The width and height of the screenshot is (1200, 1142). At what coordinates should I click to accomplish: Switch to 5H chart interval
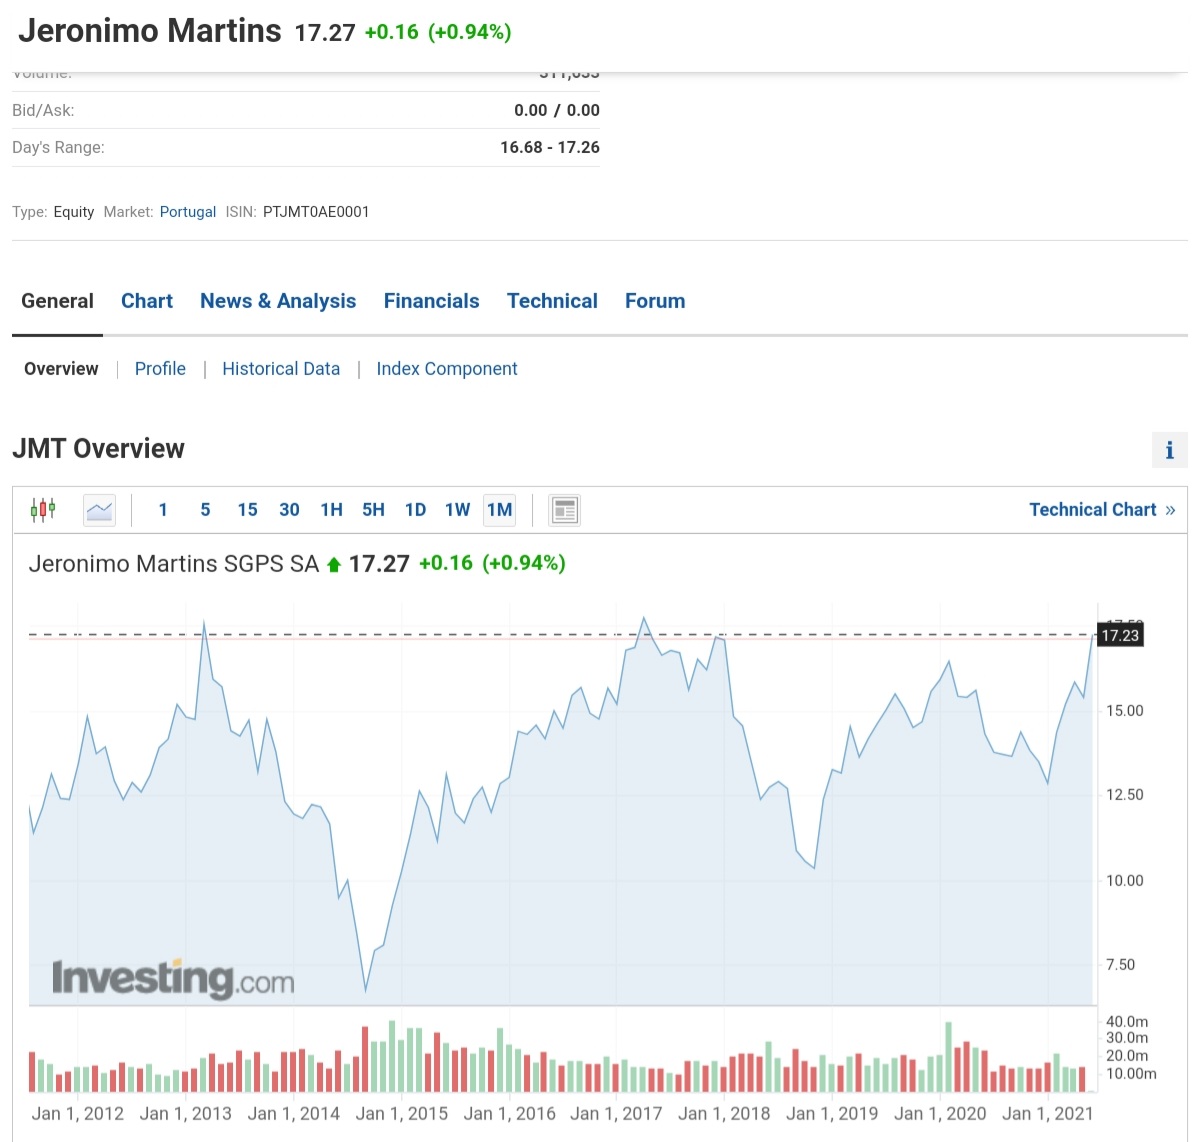click(x=373, y=510)
